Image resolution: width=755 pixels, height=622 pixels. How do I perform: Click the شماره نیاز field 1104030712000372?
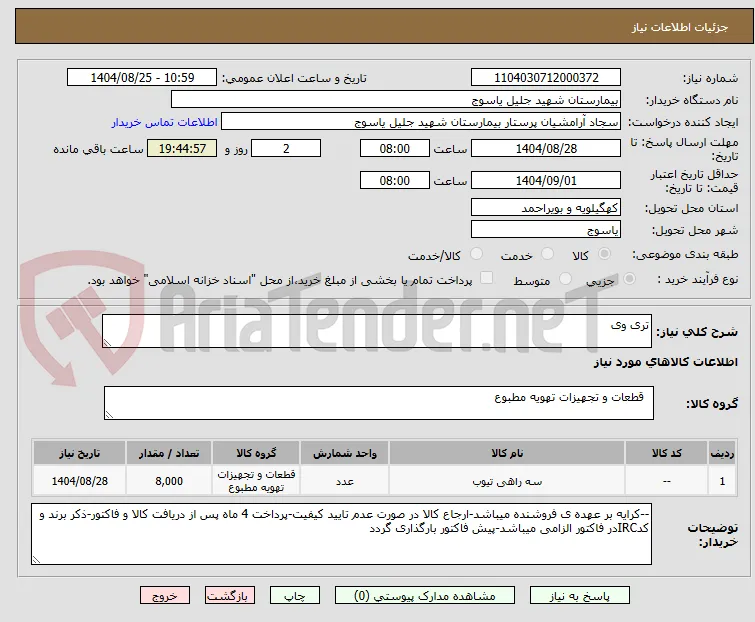(546, 78)
